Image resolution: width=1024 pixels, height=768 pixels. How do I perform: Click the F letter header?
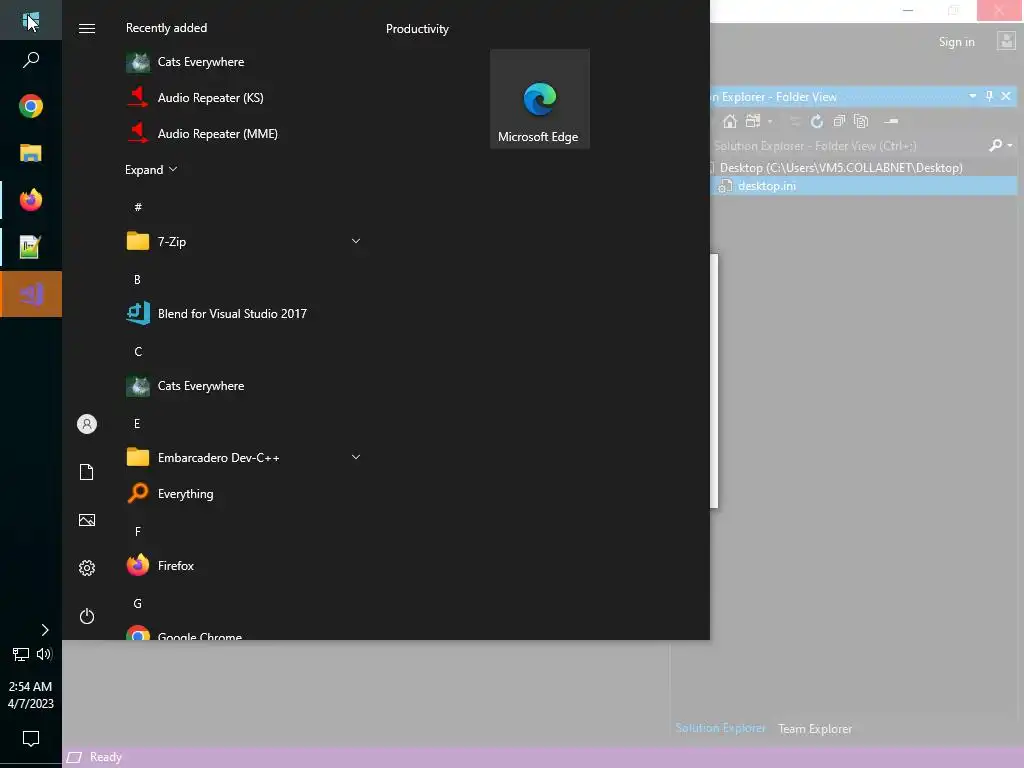tap(138, 532)
